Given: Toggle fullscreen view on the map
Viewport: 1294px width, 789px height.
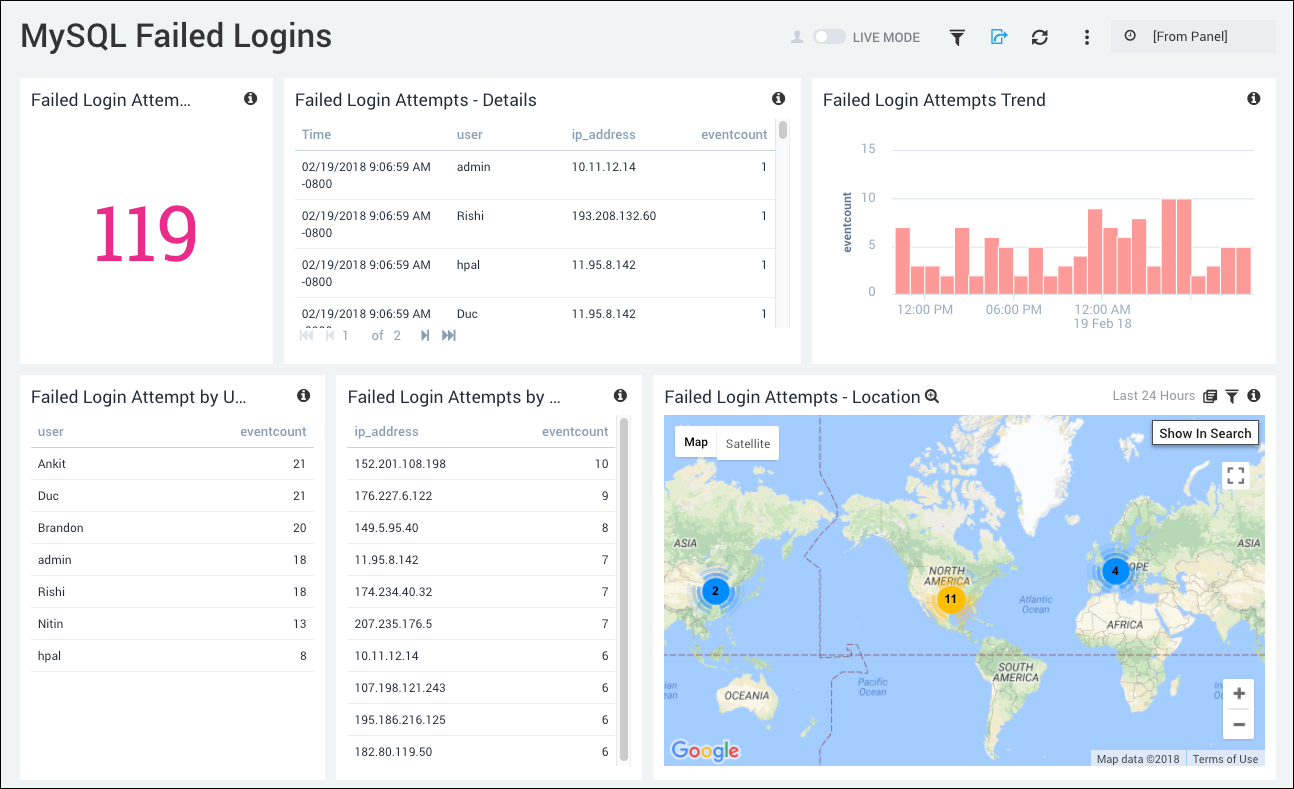Looking at the screenshot, I should (x=1236, y=476).
